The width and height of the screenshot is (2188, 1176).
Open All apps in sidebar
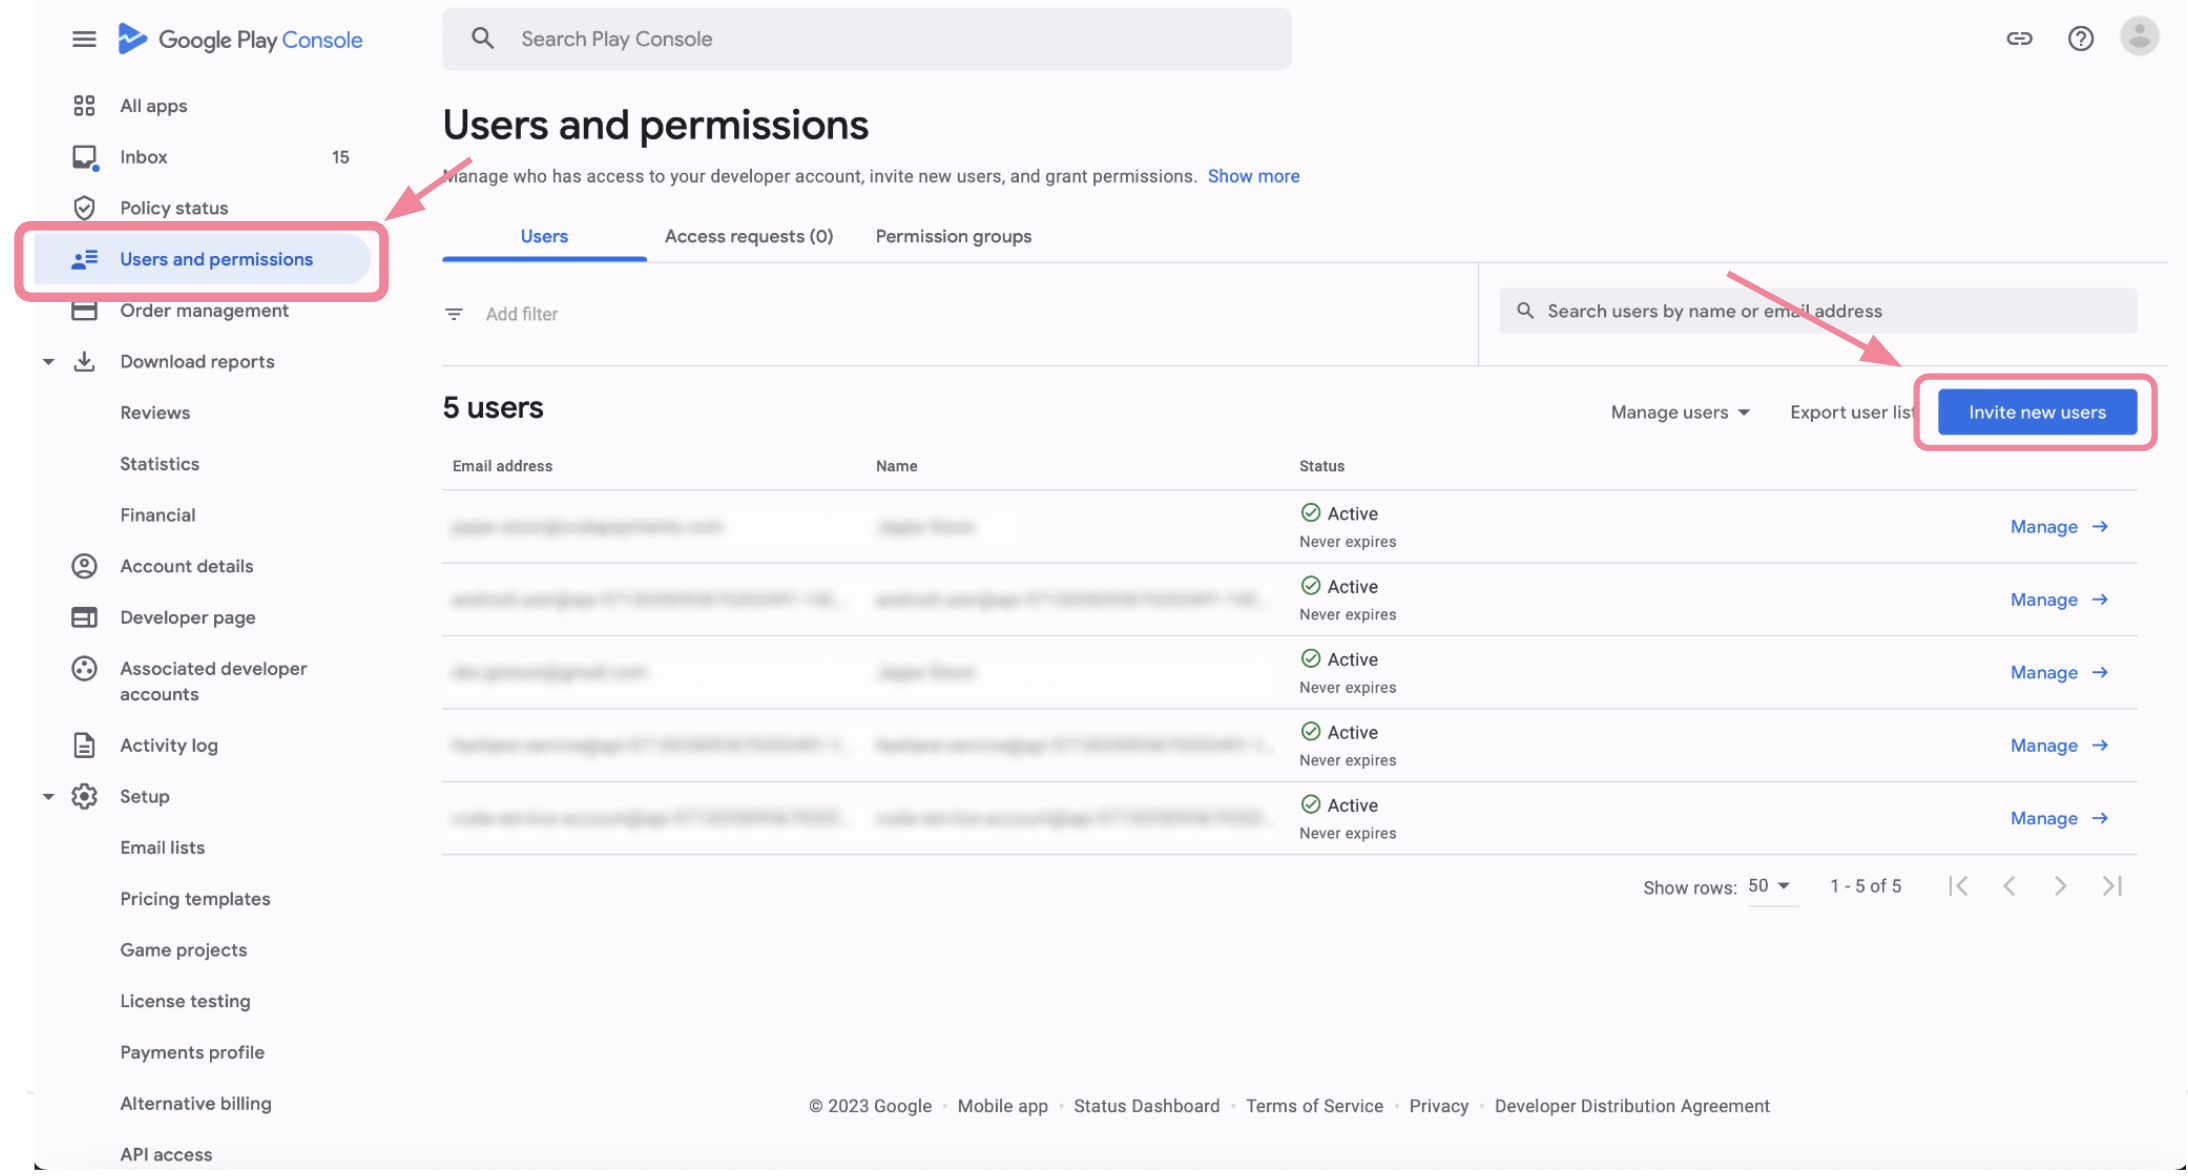click(x=153, y=106)
